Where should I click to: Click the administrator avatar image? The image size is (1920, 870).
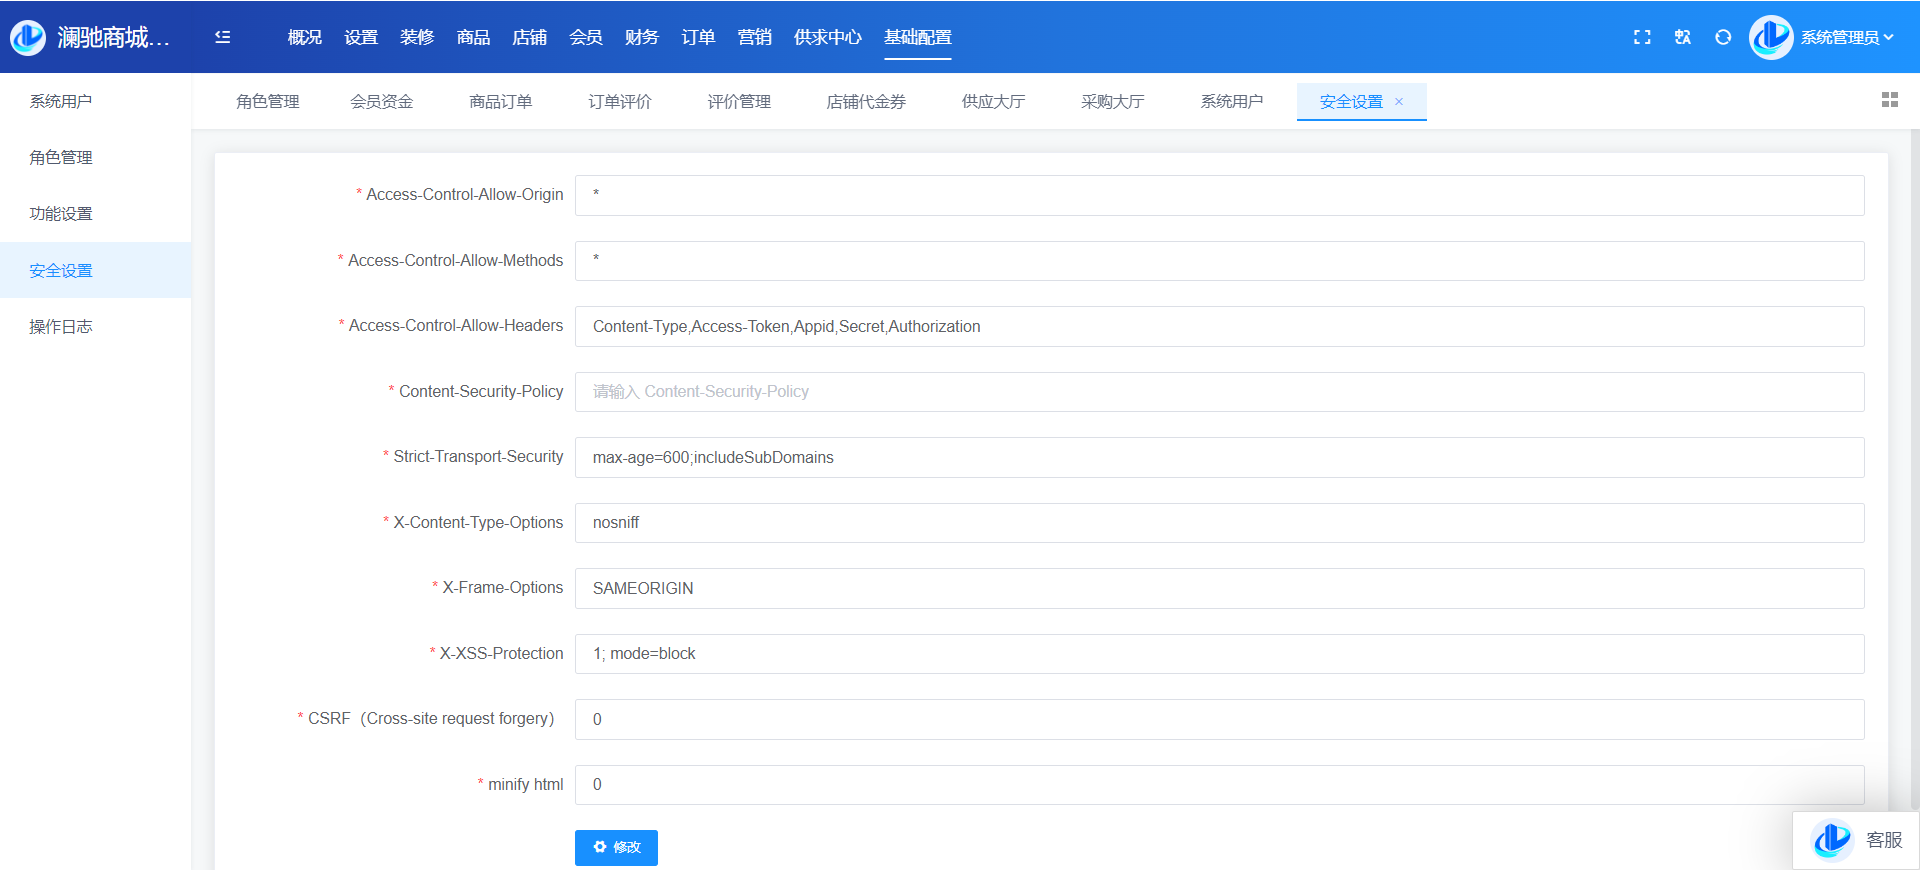1771,37
